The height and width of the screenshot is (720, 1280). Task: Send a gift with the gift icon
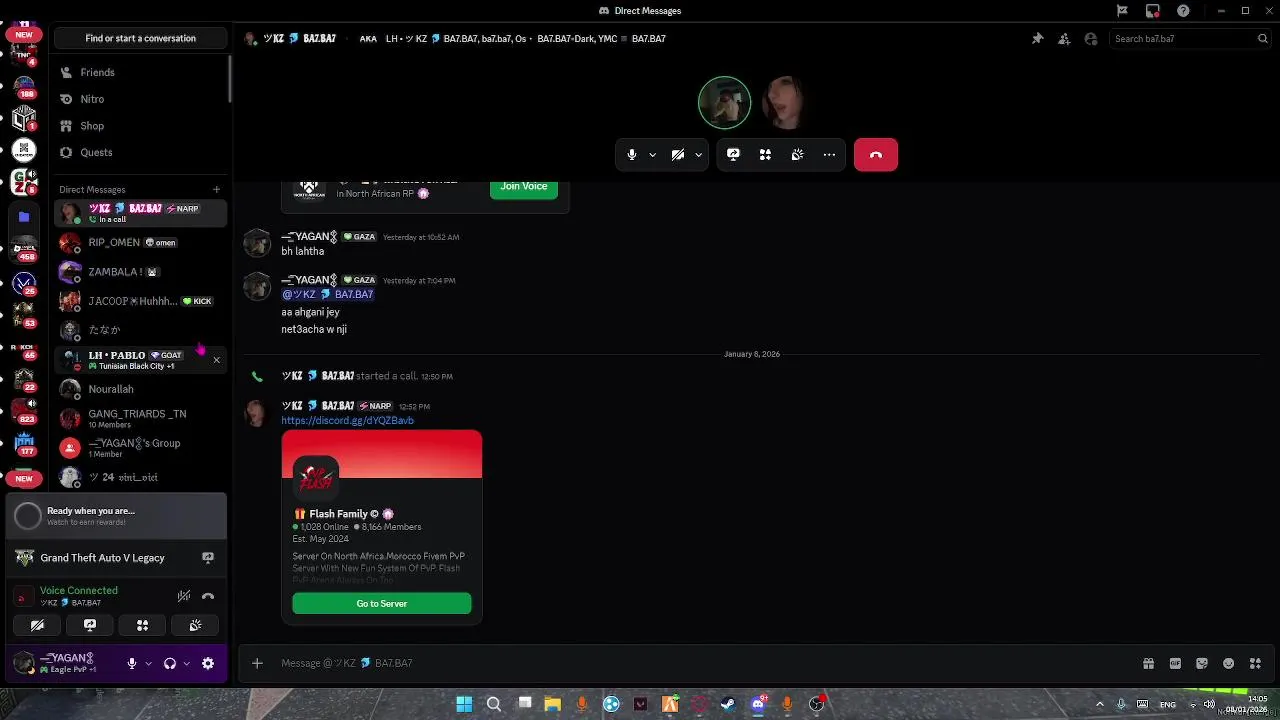pyautogui.click(x=1148, y=663)
